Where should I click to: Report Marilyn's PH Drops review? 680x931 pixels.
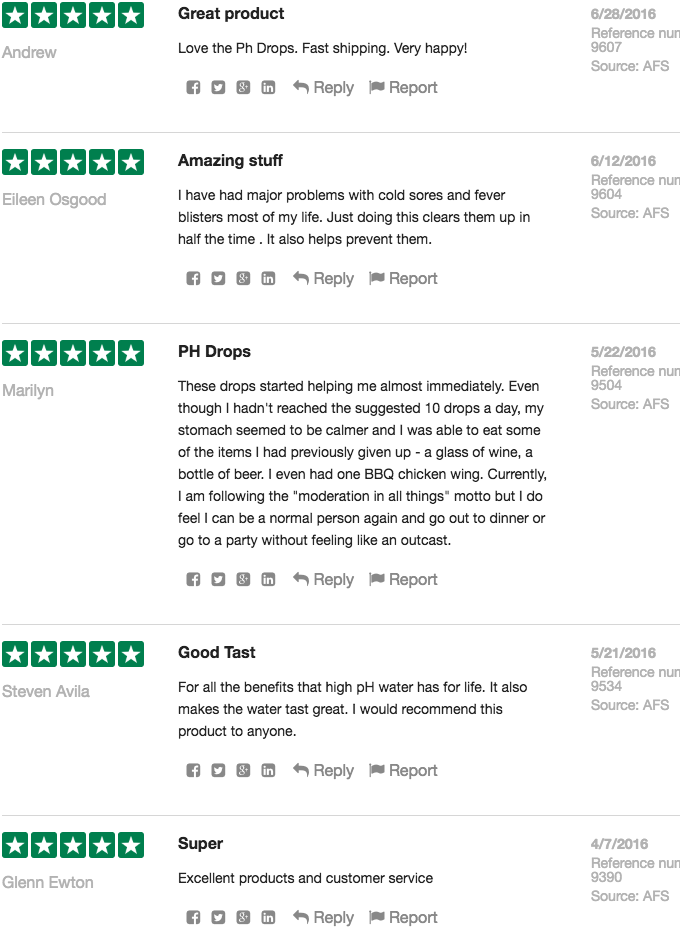(403, 580)
